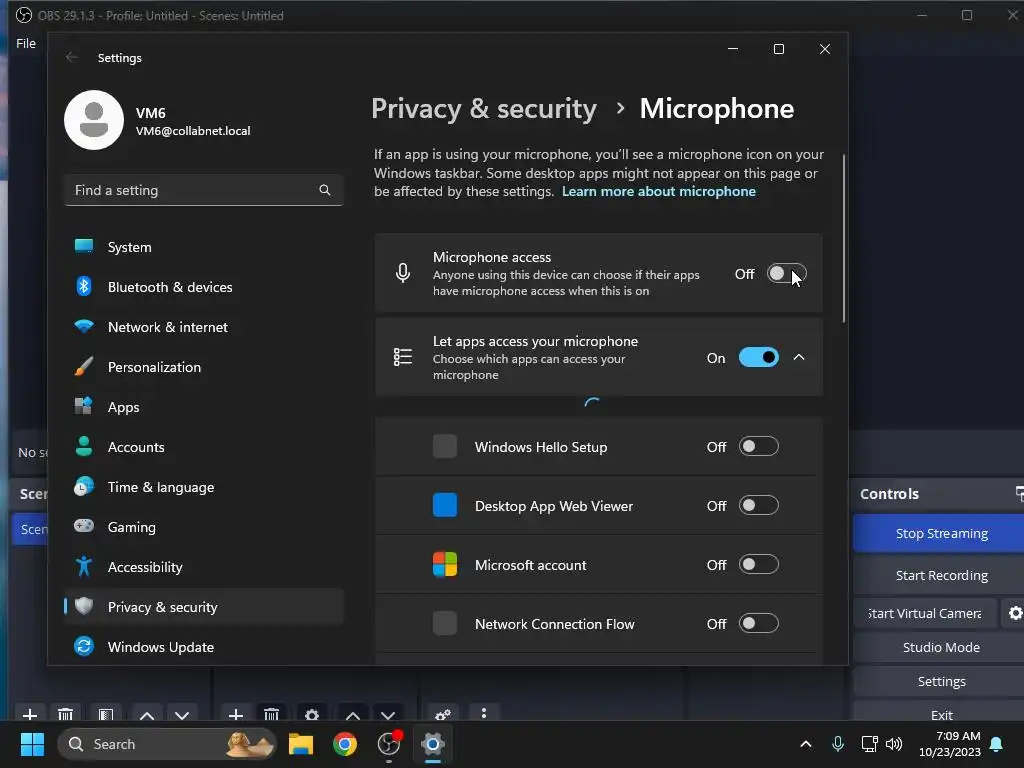Open Personalization category
1024x768 pixels.
click(x=203, y=367)
